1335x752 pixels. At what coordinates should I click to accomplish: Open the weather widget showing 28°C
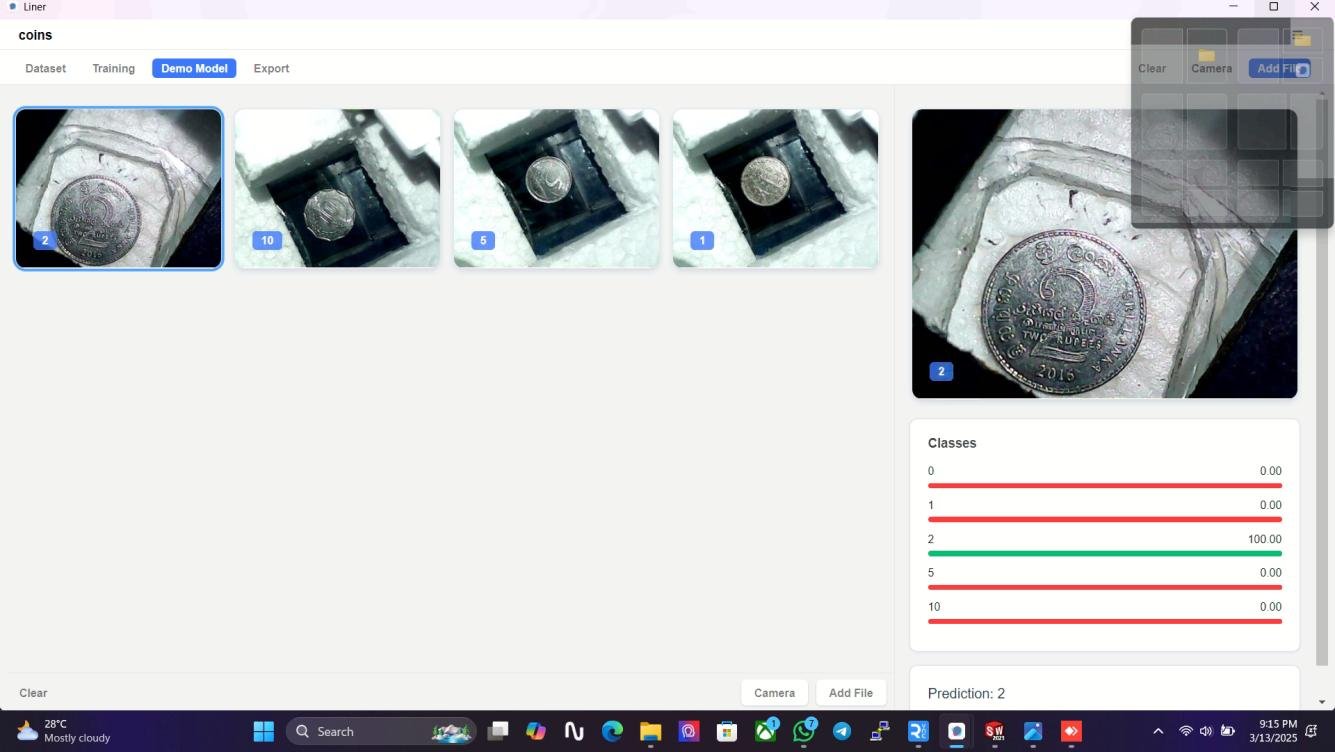pyautogui.click(x=64, y=731)
